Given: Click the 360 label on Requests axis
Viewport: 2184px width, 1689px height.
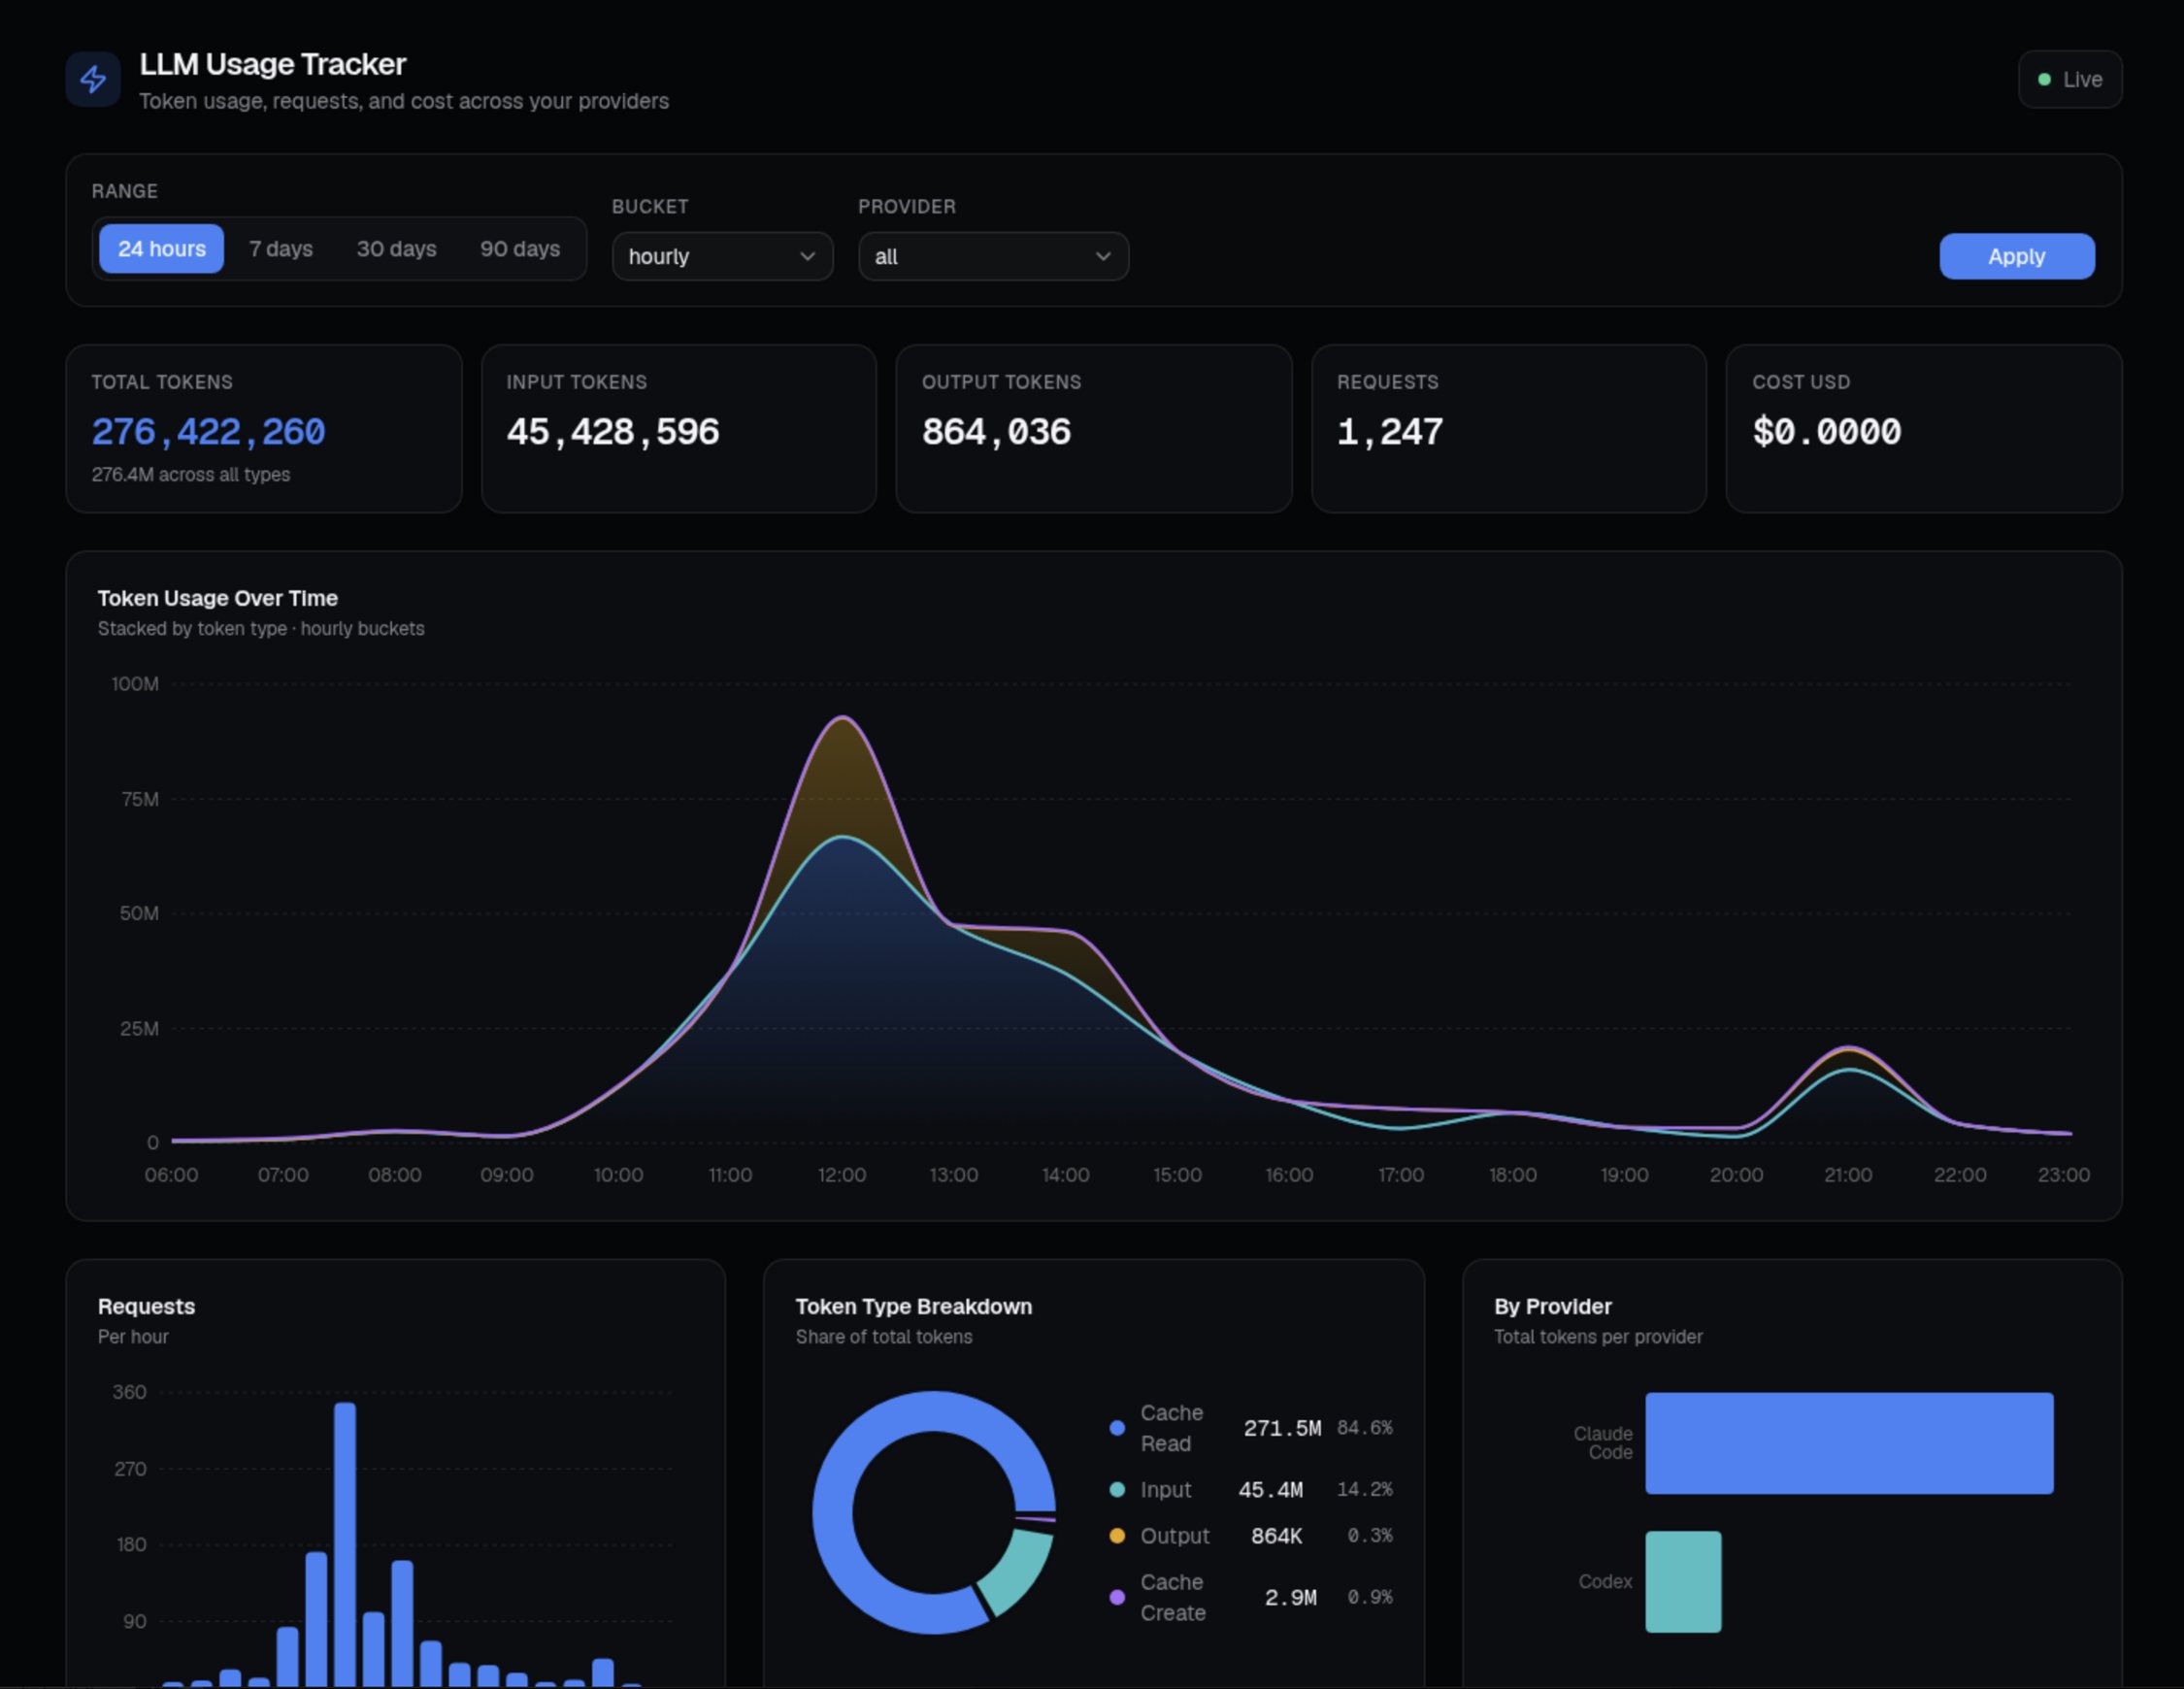Looking at the screenshot, I should point(129,1392).
